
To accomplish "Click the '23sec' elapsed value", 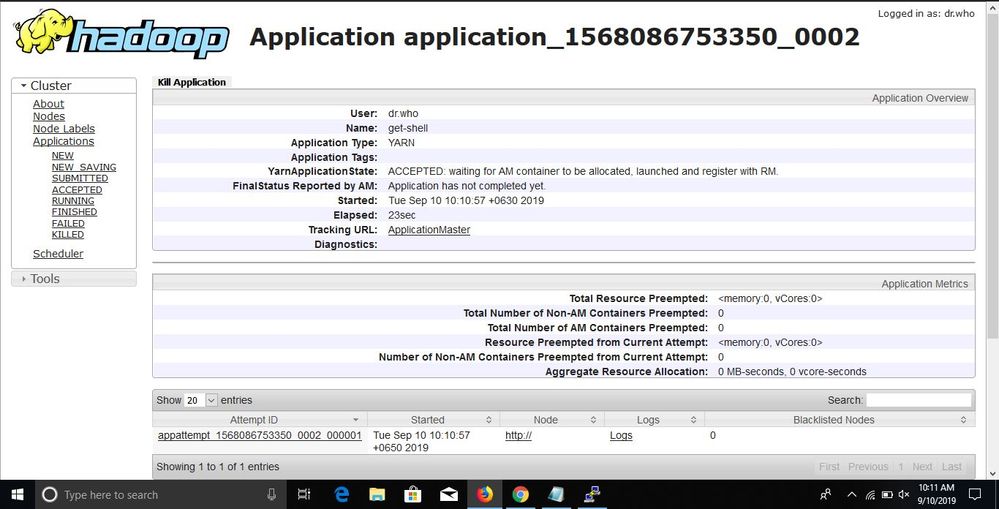I will pos(401,215).
